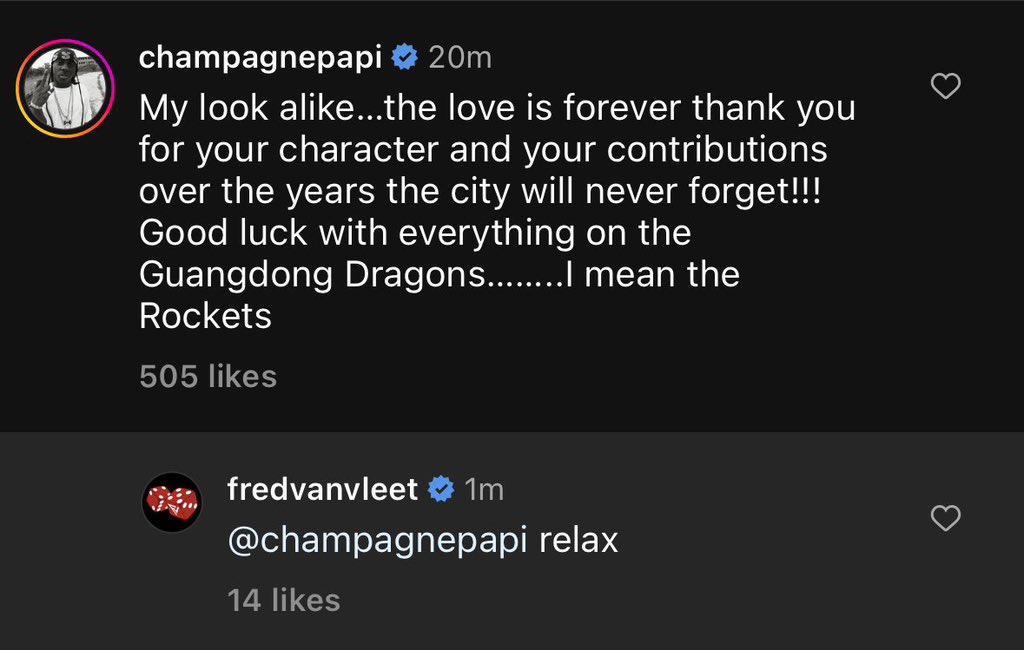This screenshot has height=650, width=1024.
Task: View the 505 likes on champagnepapi's comment
Action: pyautogui.click(x=207, y=376)
